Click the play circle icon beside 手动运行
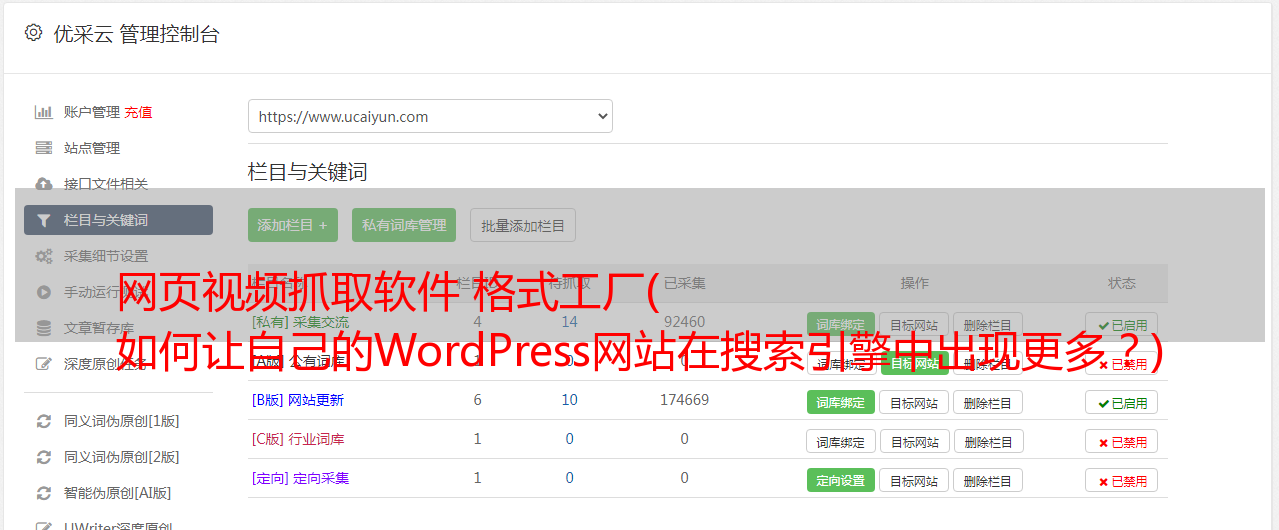1279x530 pixels. (x=44, y=292)
